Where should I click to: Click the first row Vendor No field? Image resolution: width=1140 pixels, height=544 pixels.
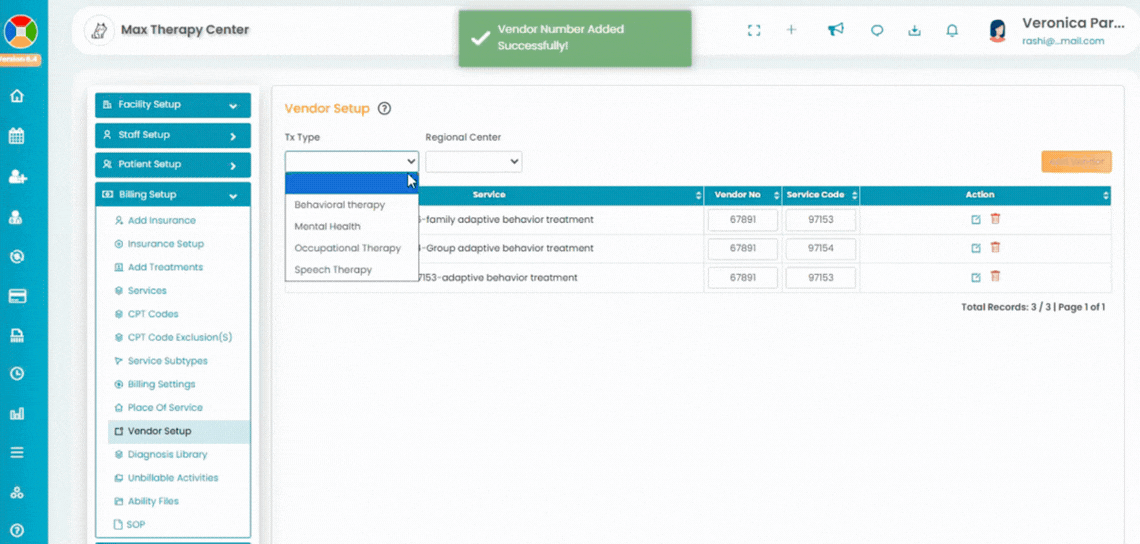click(742, 220)
